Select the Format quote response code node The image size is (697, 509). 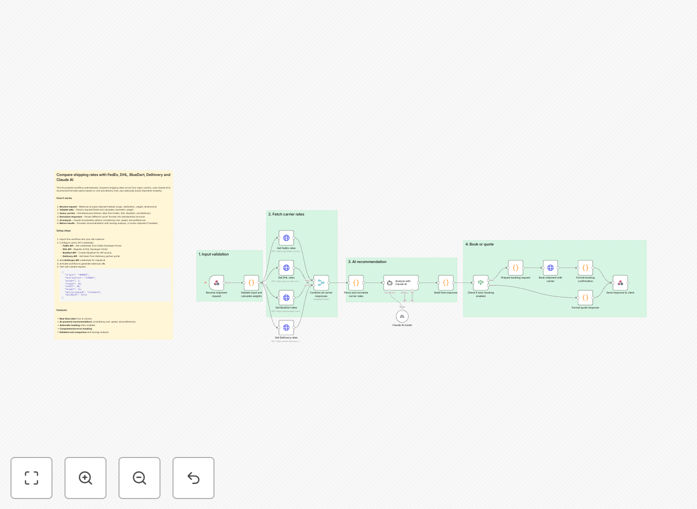(x=585, y=297)
